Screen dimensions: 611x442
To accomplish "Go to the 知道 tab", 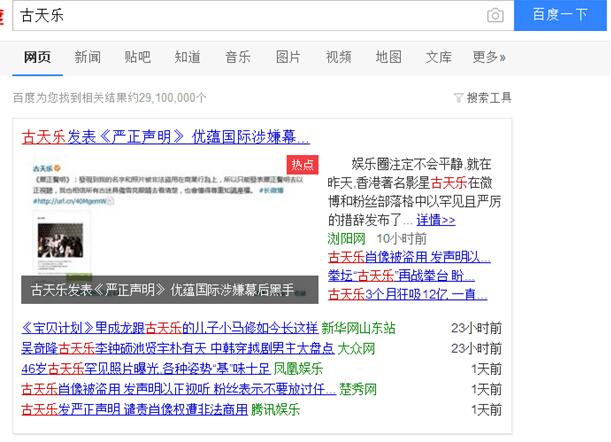I will [x=187, y=57].
